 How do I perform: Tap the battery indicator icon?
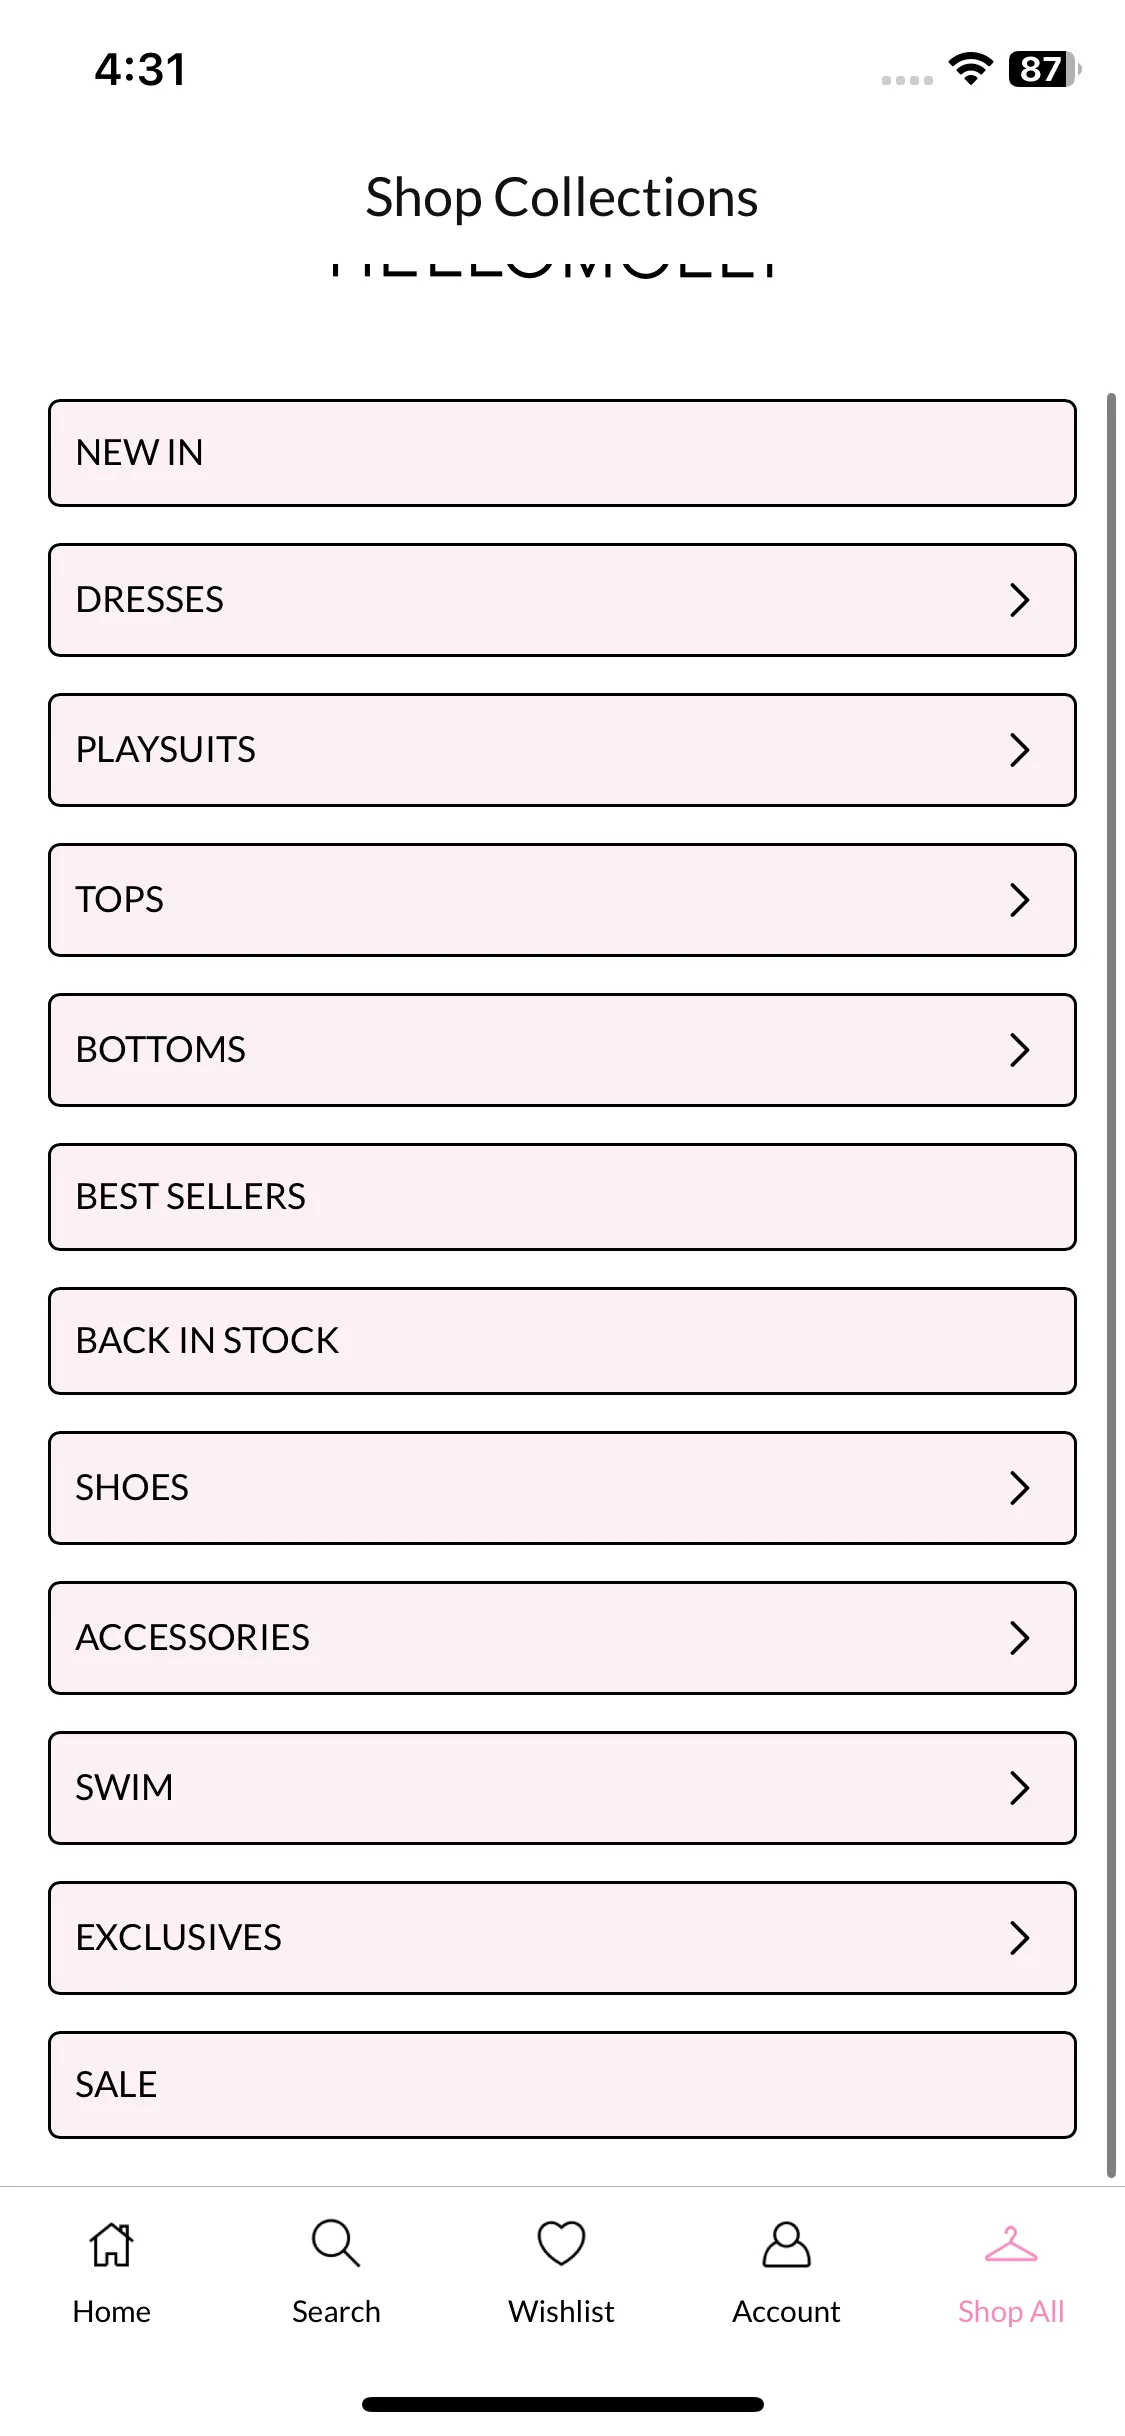point(1044,69)
